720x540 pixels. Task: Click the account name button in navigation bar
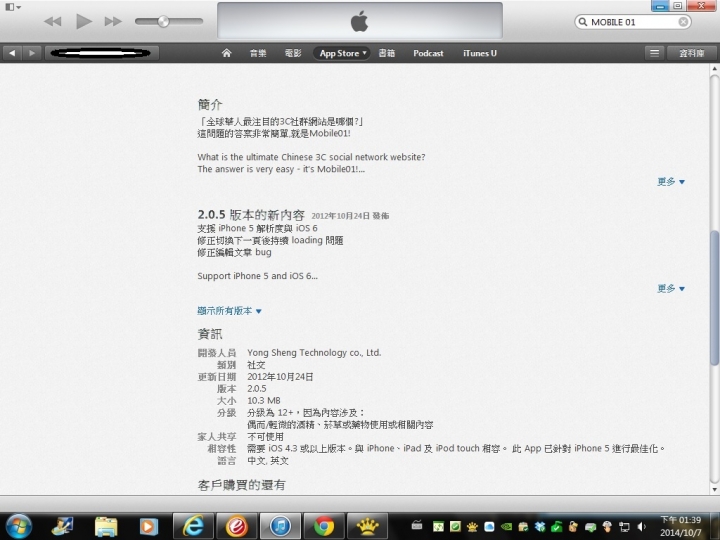click(102, 53)
